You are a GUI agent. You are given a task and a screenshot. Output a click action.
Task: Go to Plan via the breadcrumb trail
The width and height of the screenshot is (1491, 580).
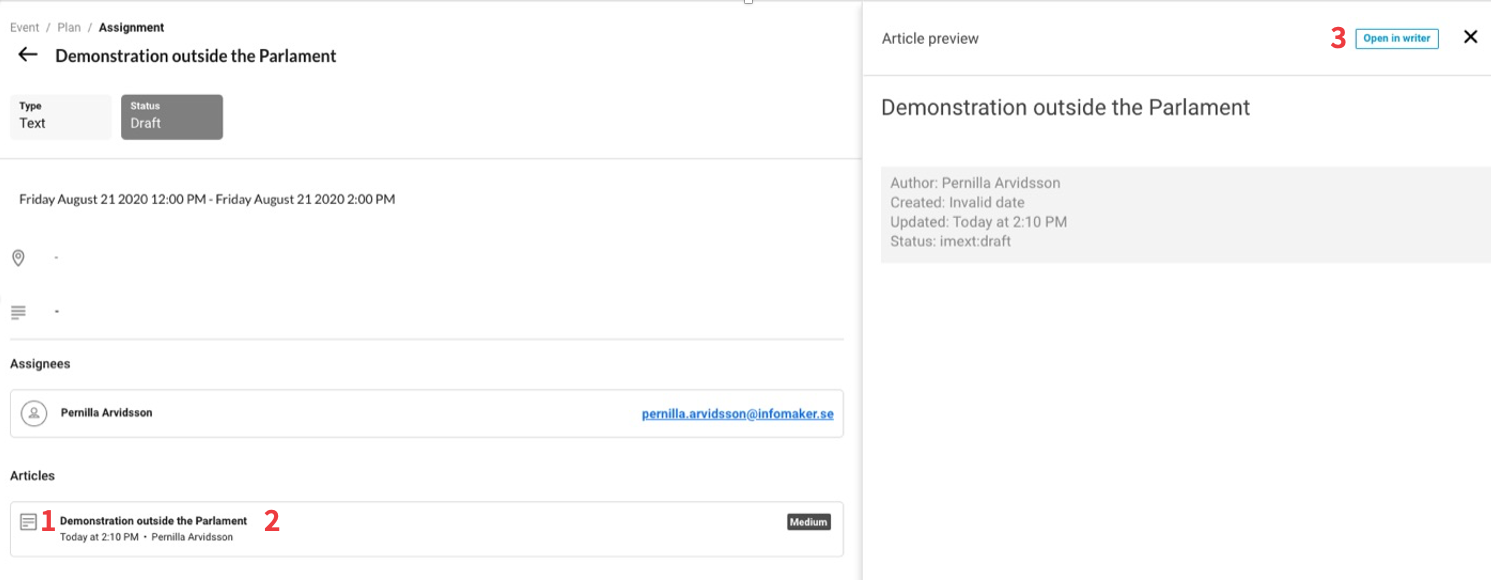click(69, 27)
